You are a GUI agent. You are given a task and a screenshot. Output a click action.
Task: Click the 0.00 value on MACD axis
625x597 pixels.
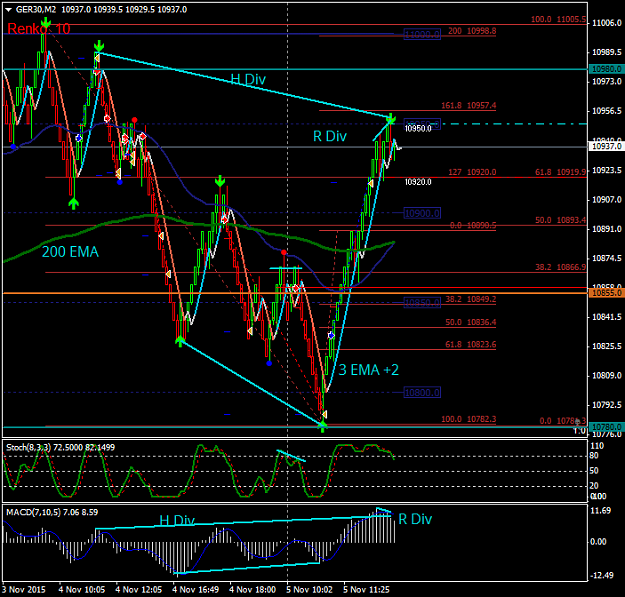tap(598, 542)
